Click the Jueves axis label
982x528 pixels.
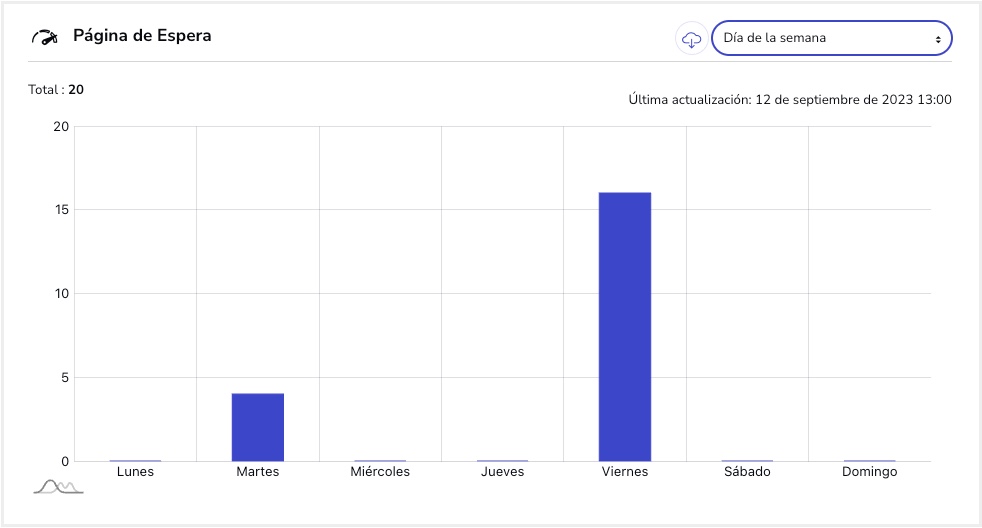coord(502,472)
